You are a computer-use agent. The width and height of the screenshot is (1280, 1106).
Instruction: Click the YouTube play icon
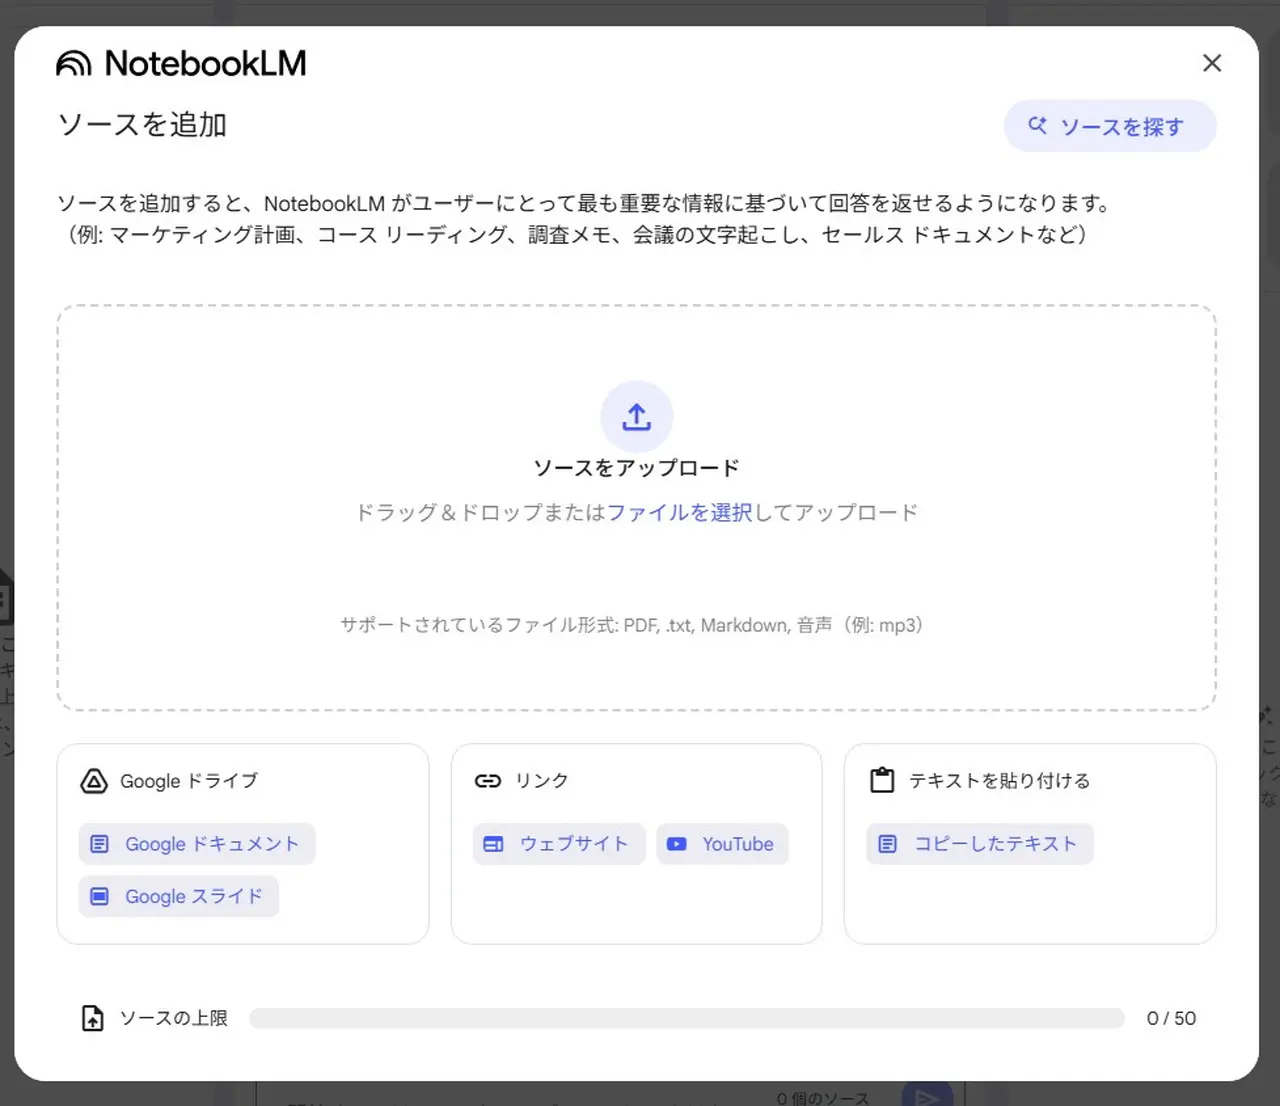[677, 844]
